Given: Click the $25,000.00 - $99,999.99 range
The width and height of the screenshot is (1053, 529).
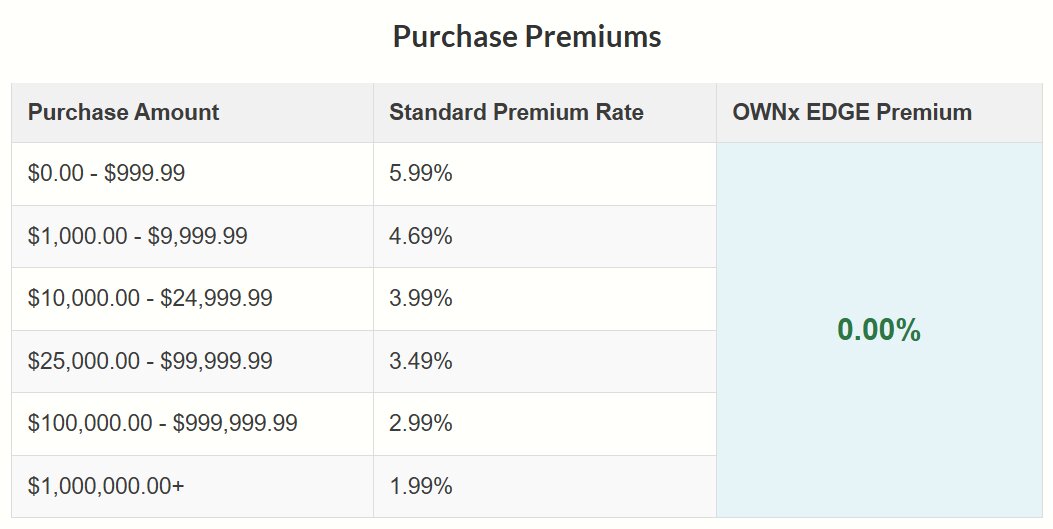Looking at the screenshot, I should (150, 361).
